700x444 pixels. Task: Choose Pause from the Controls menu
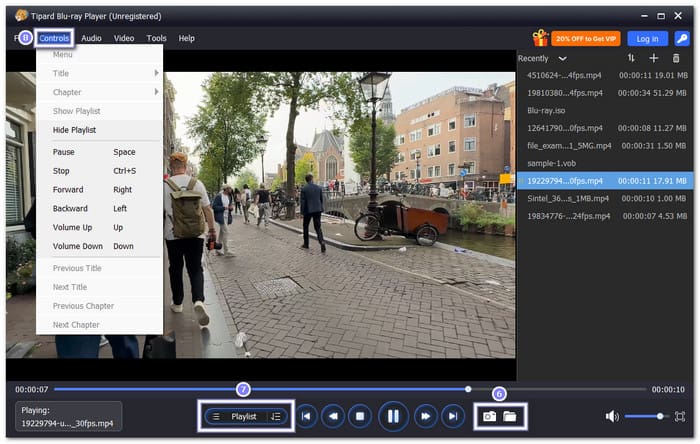[100, 152]
